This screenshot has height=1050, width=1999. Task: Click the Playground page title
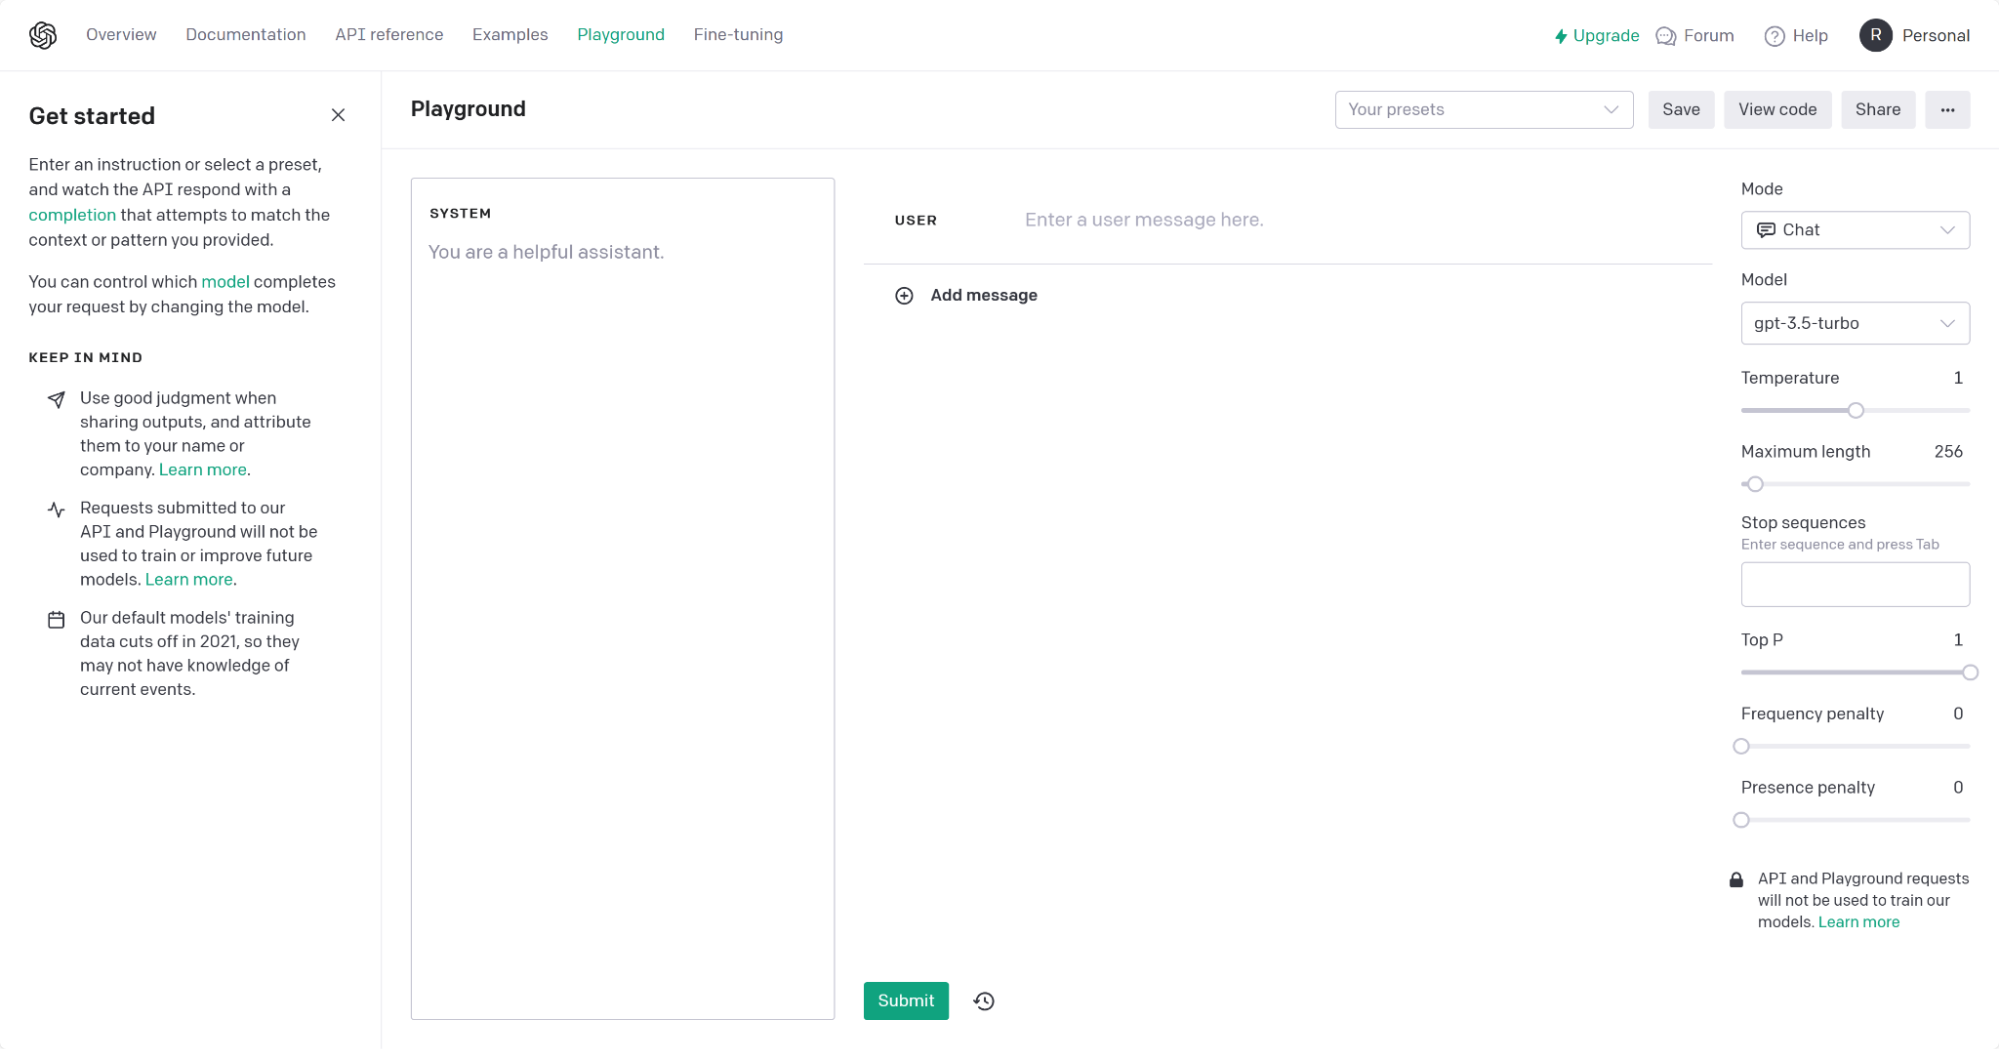468,109
